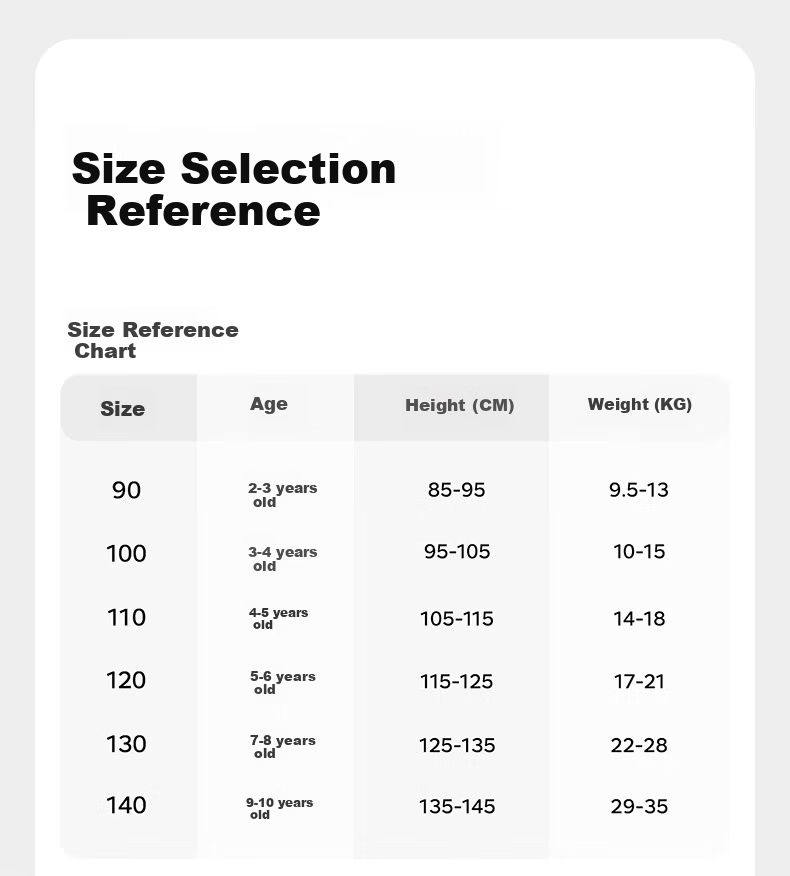Click the Size Selection Reference title
This screenshot has height=876, width=790.
click(x=234, y=190)
